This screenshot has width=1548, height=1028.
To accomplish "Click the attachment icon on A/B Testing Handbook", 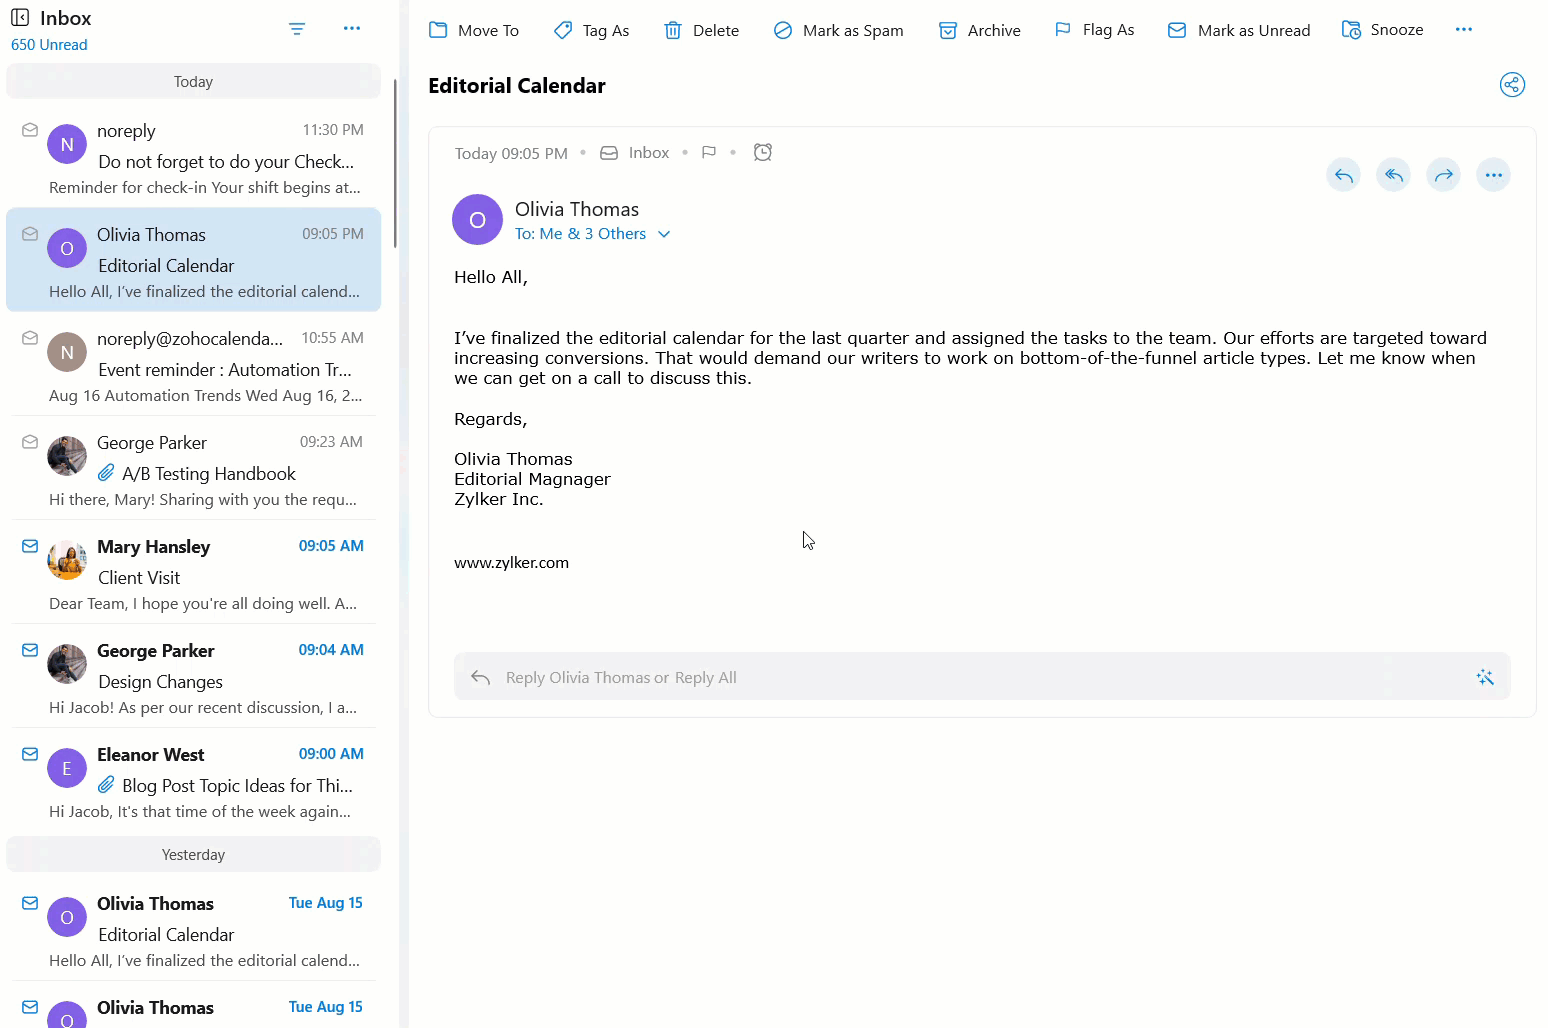I will coord(106,473).
